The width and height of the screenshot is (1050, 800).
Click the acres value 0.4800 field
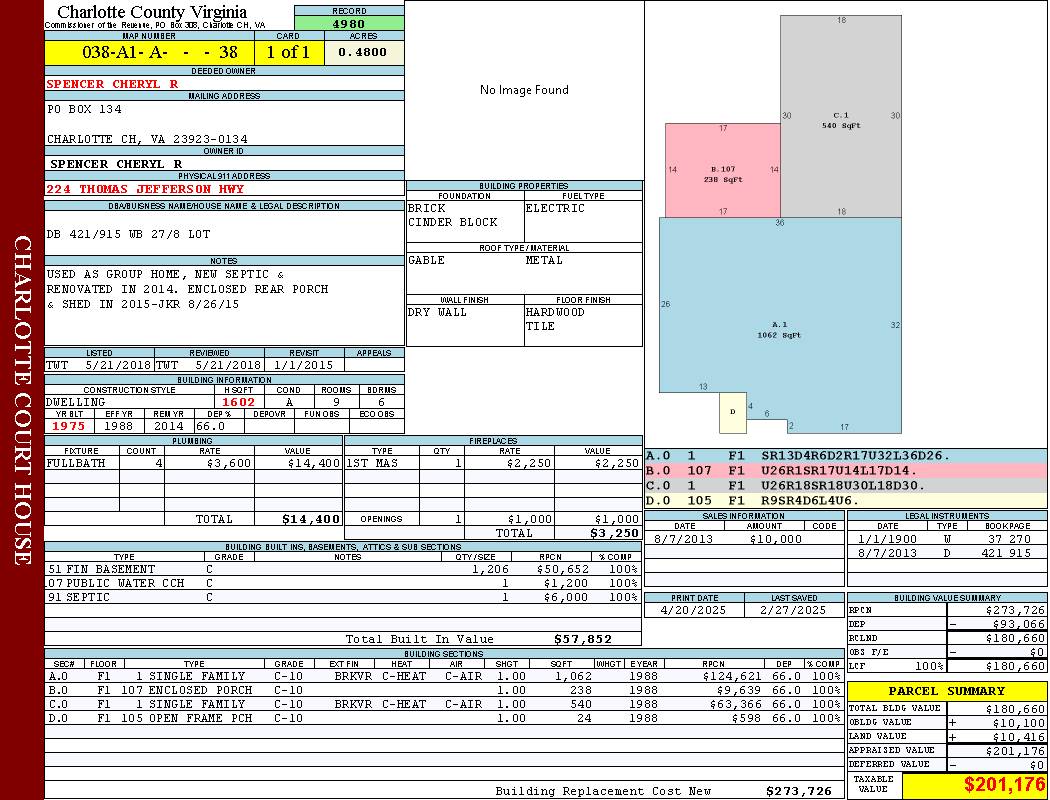(x=364, y=52)
